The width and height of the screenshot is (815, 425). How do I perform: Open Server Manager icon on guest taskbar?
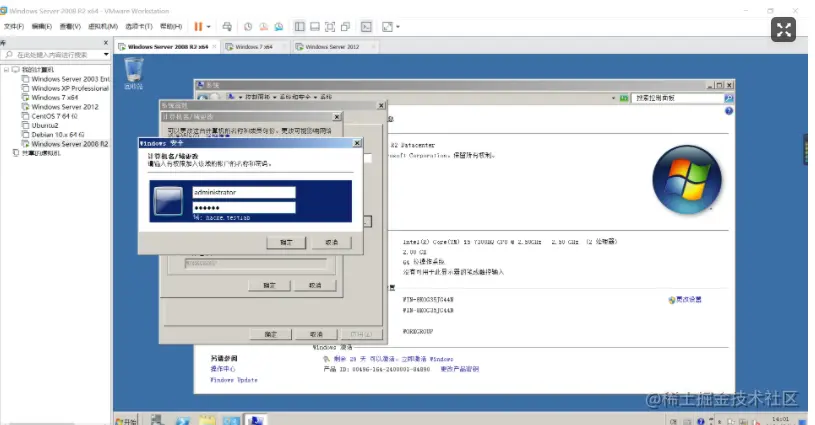(x=157, y=420)
